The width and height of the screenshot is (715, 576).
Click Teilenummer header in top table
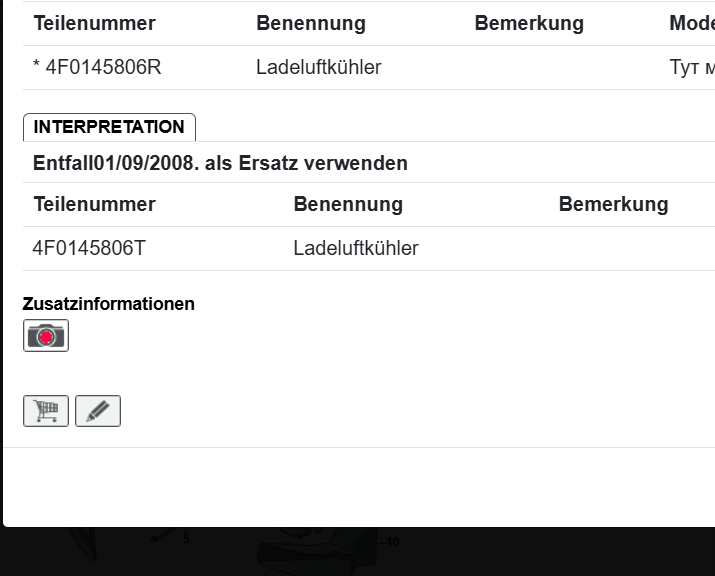pos(95,23)
